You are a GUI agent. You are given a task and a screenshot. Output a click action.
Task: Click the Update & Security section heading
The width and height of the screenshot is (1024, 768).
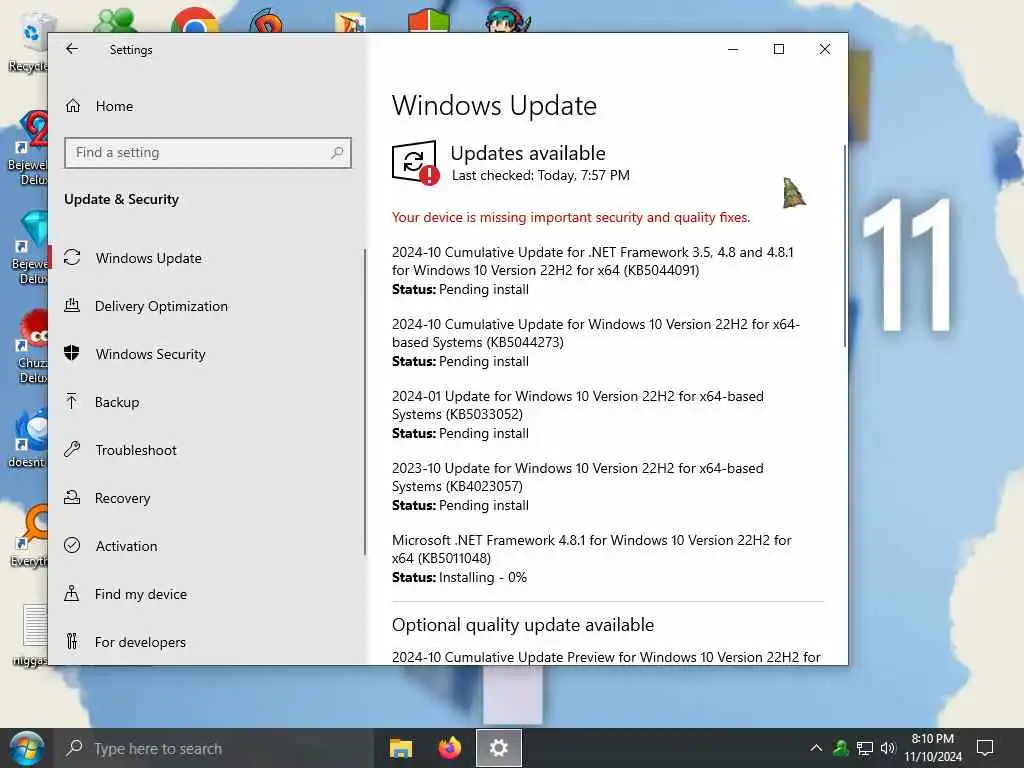[121, 199]
